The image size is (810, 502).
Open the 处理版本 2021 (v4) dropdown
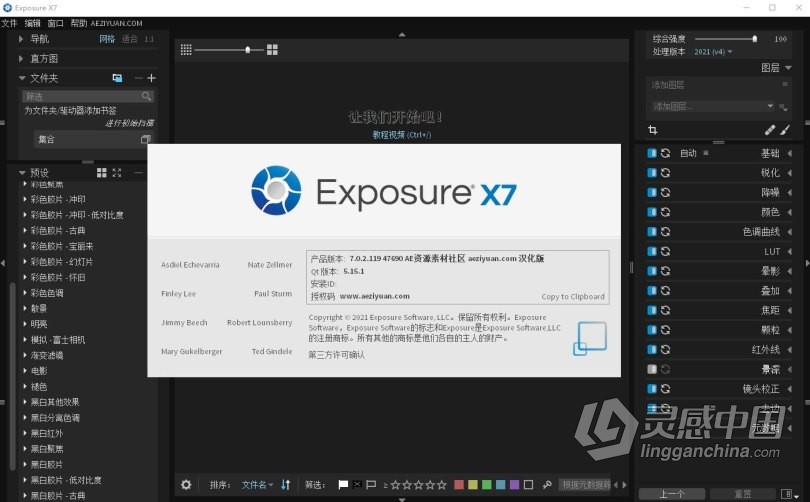[x=713, y=52]
